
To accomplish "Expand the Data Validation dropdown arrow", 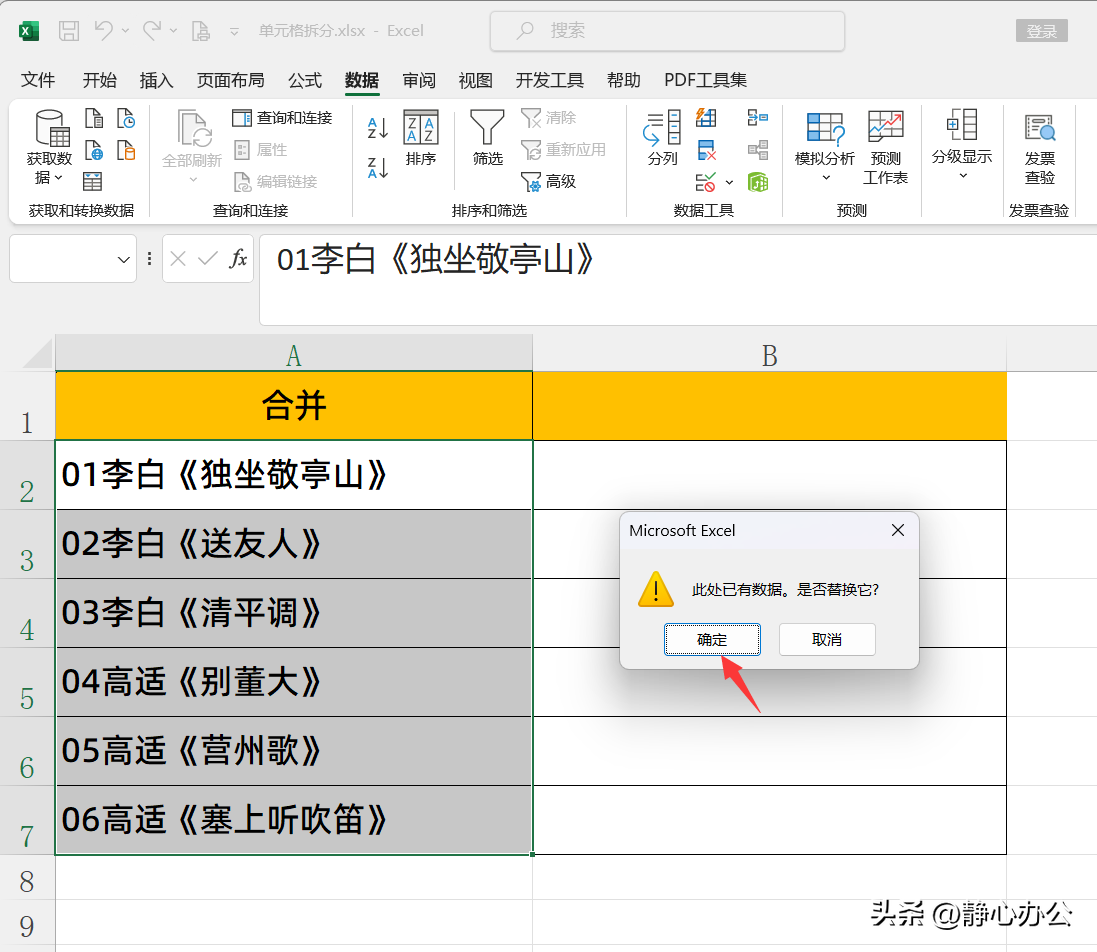I will (x=729, y=183).
